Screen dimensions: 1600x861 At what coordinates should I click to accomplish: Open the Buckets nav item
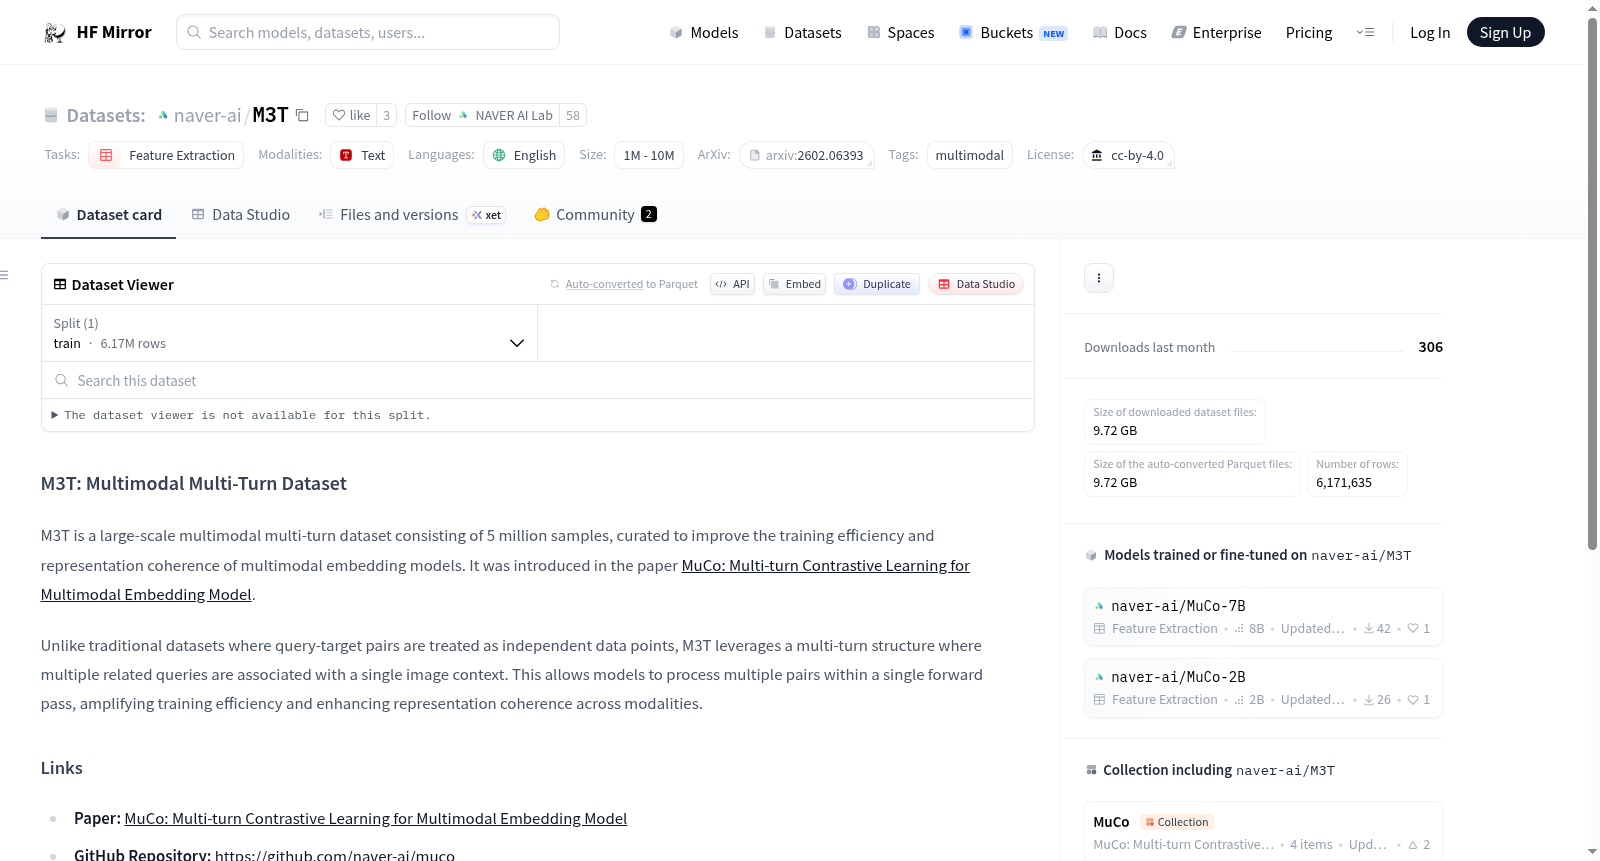click(1013, 32)
